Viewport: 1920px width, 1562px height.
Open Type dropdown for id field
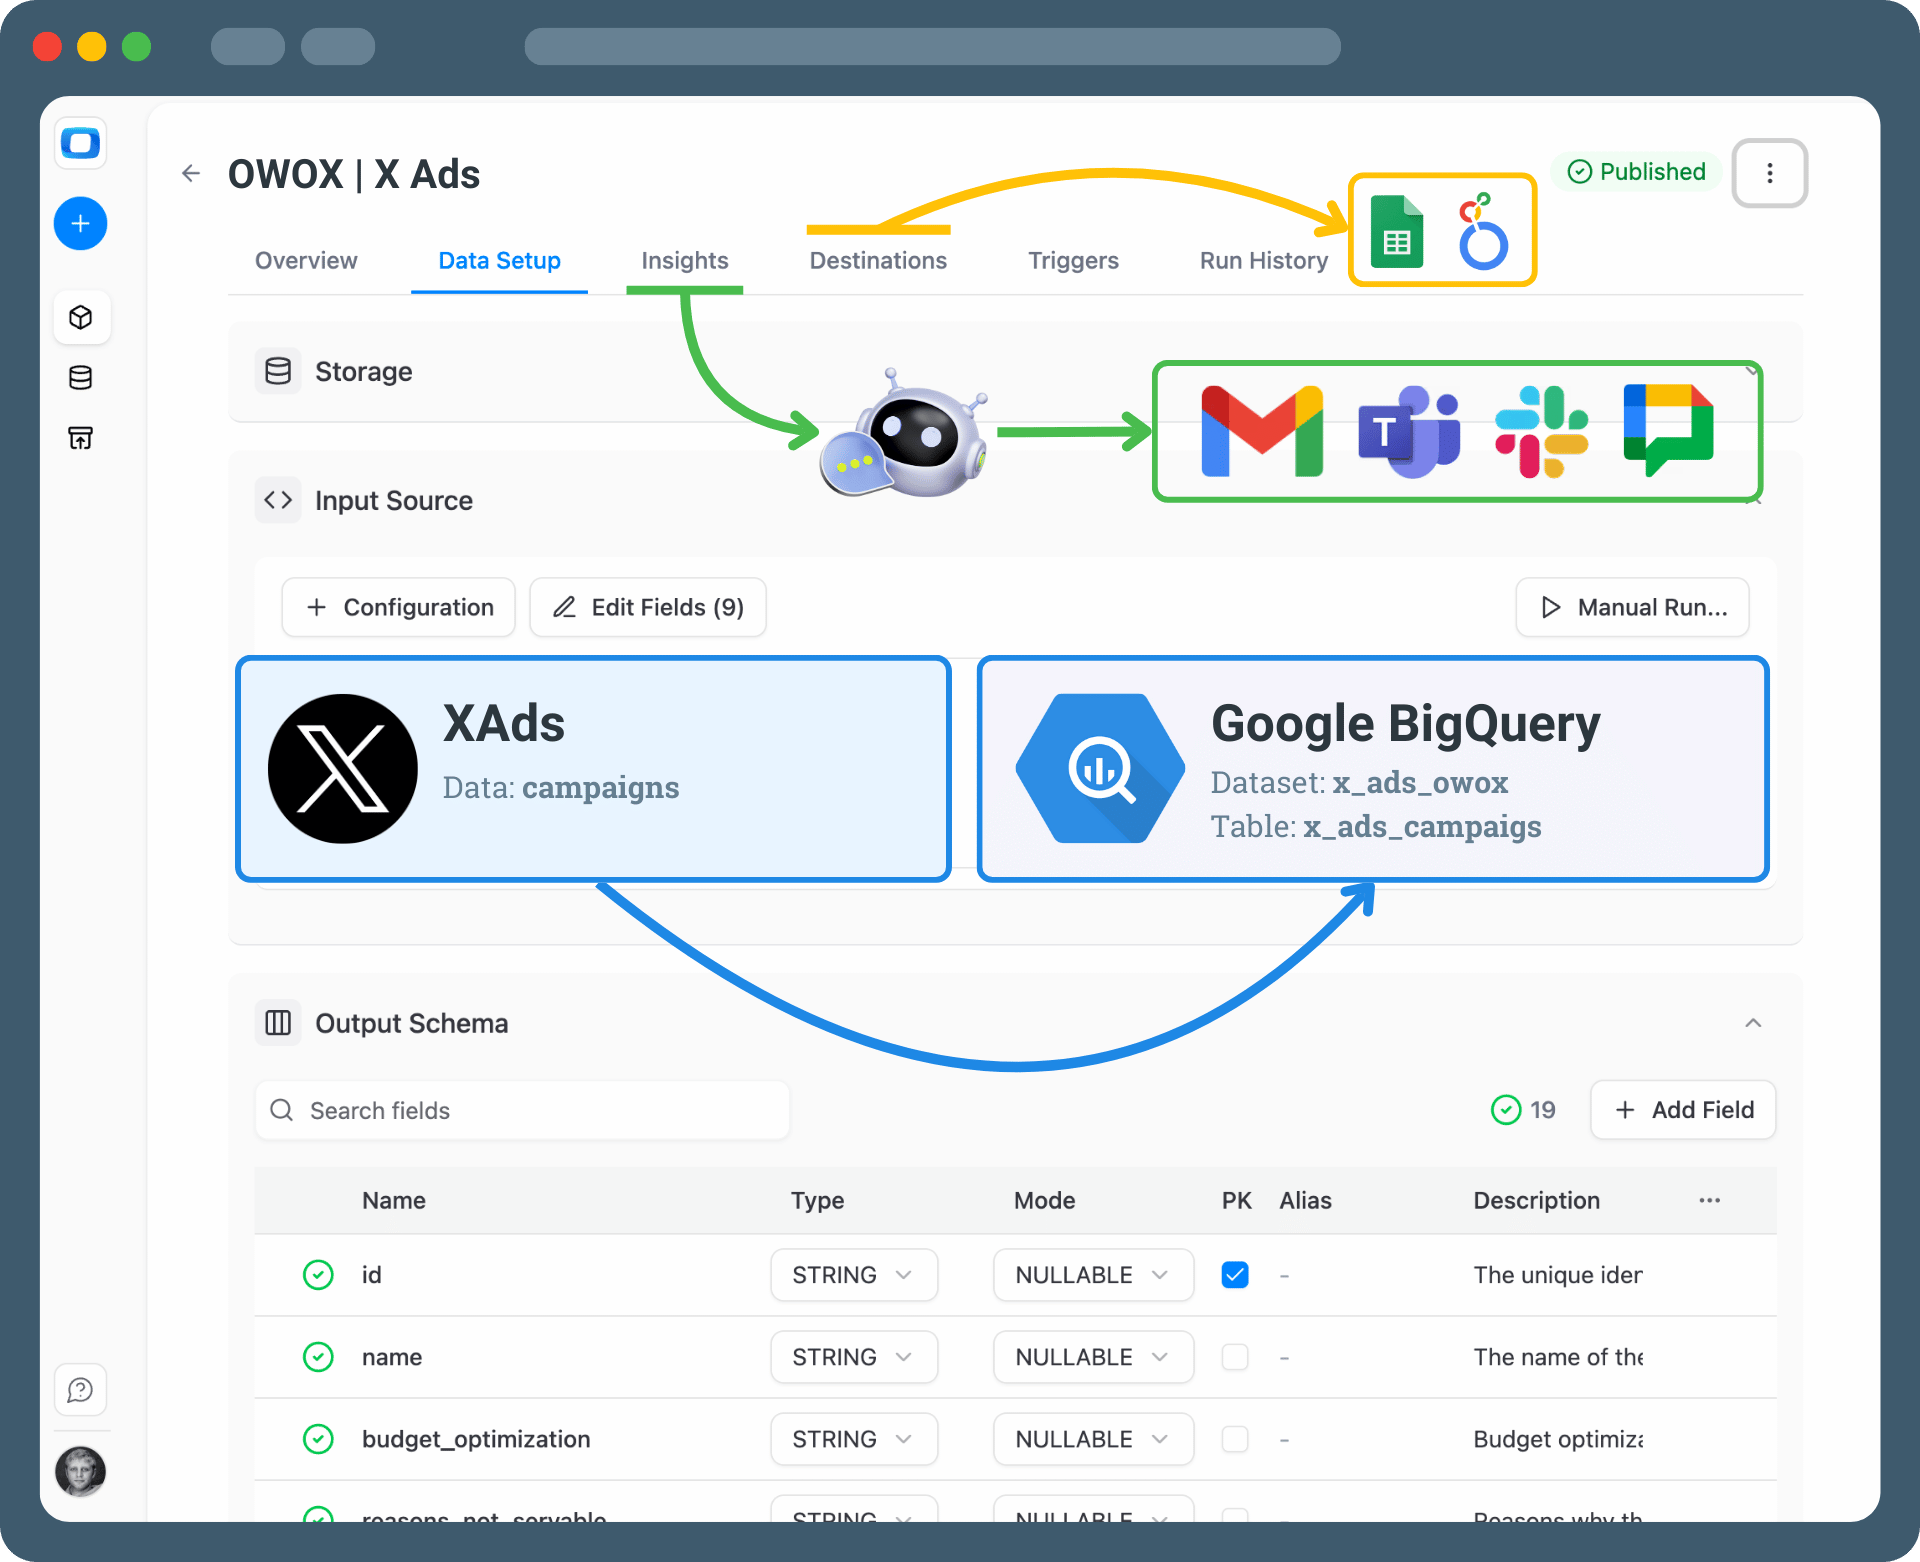pos(853,1275)
